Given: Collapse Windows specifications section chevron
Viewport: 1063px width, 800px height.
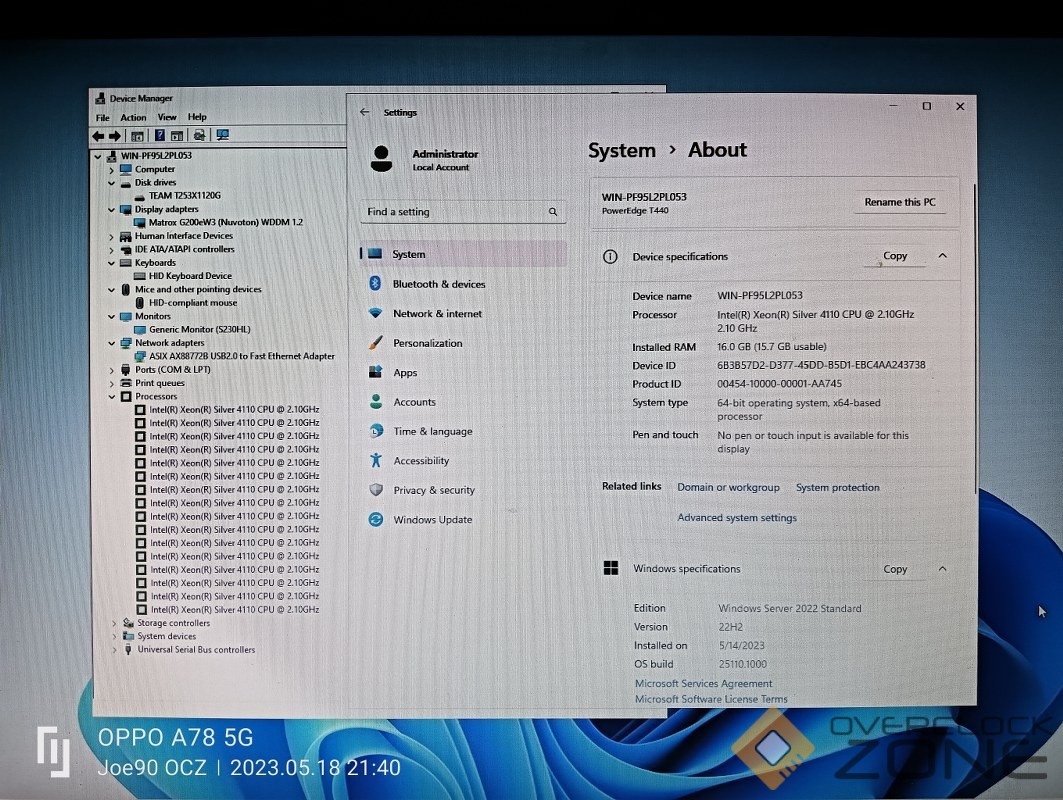Looking at the screenshot, I should 942,569.
